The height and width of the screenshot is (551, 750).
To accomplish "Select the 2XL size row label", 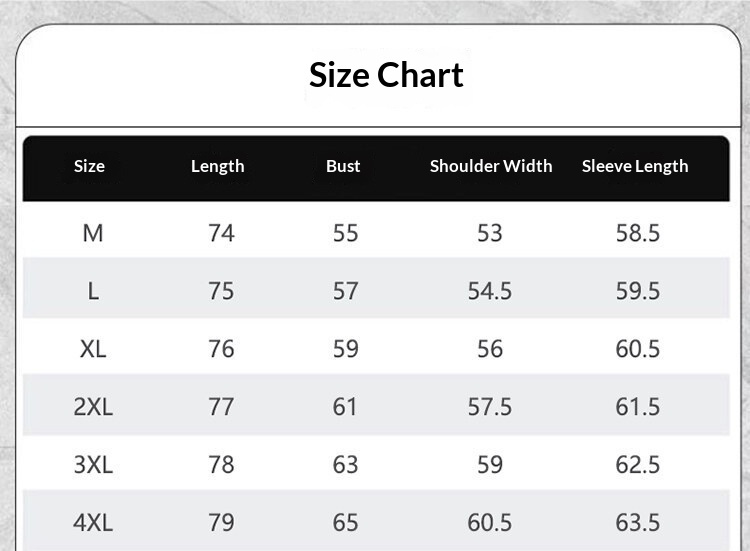I will 93,407.
